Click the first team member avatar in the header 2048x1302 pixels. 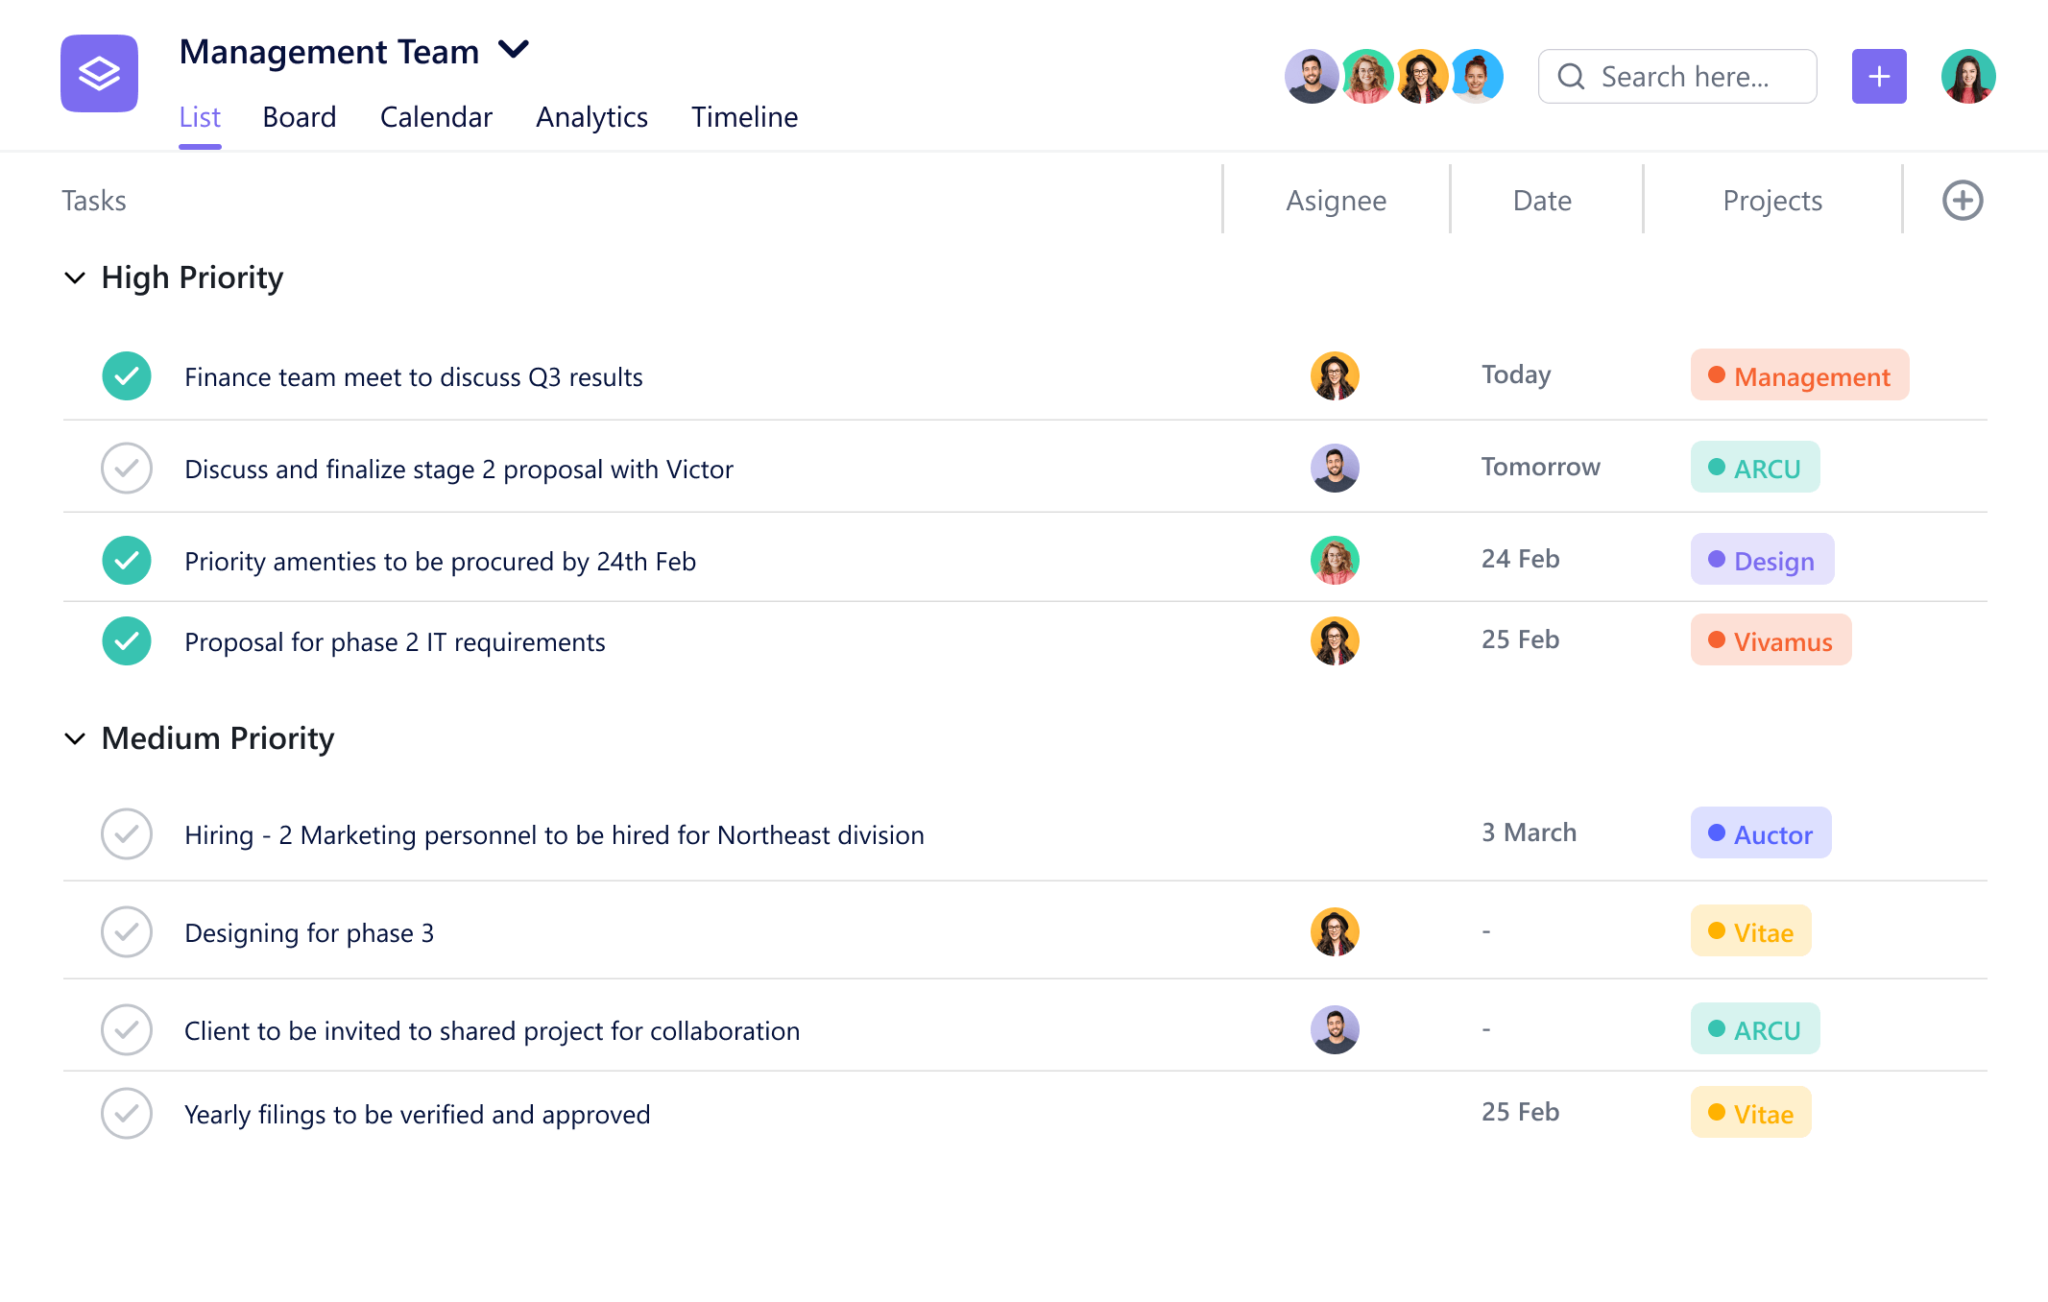pyautogui.click(x=1311, y=75)
